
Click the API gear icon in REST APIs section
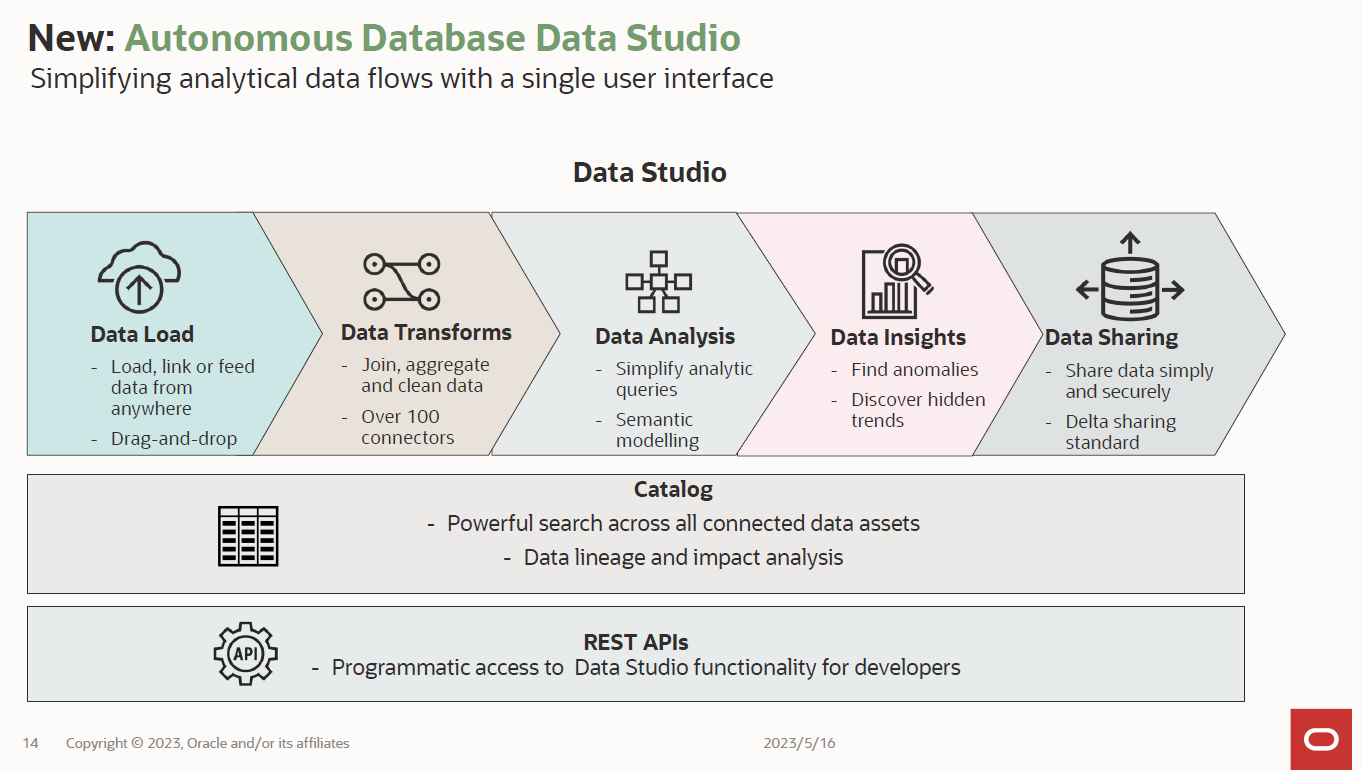pos(245,653)
